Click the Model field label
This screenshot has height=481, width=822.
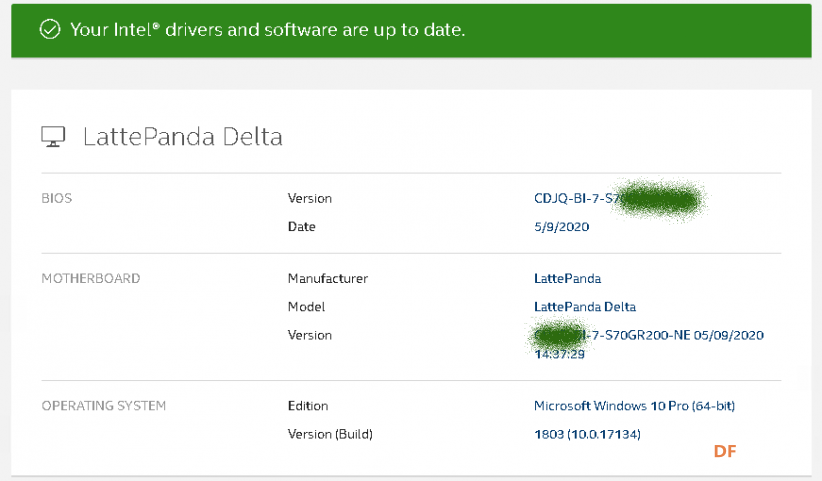point(306,307)
